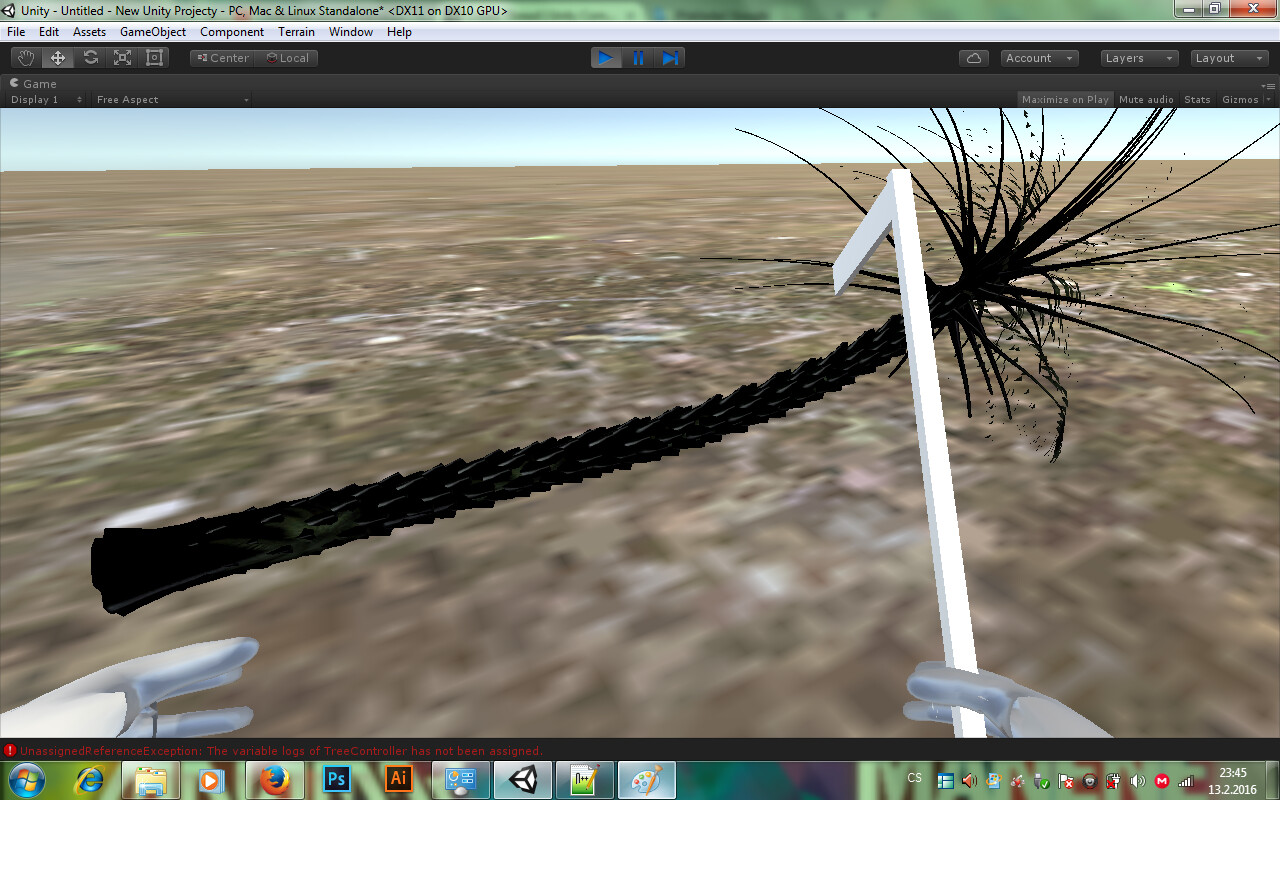Viewport: 1280px width, 878px height.
Task: Open the GameObject menu
Action: click(152, 31)
